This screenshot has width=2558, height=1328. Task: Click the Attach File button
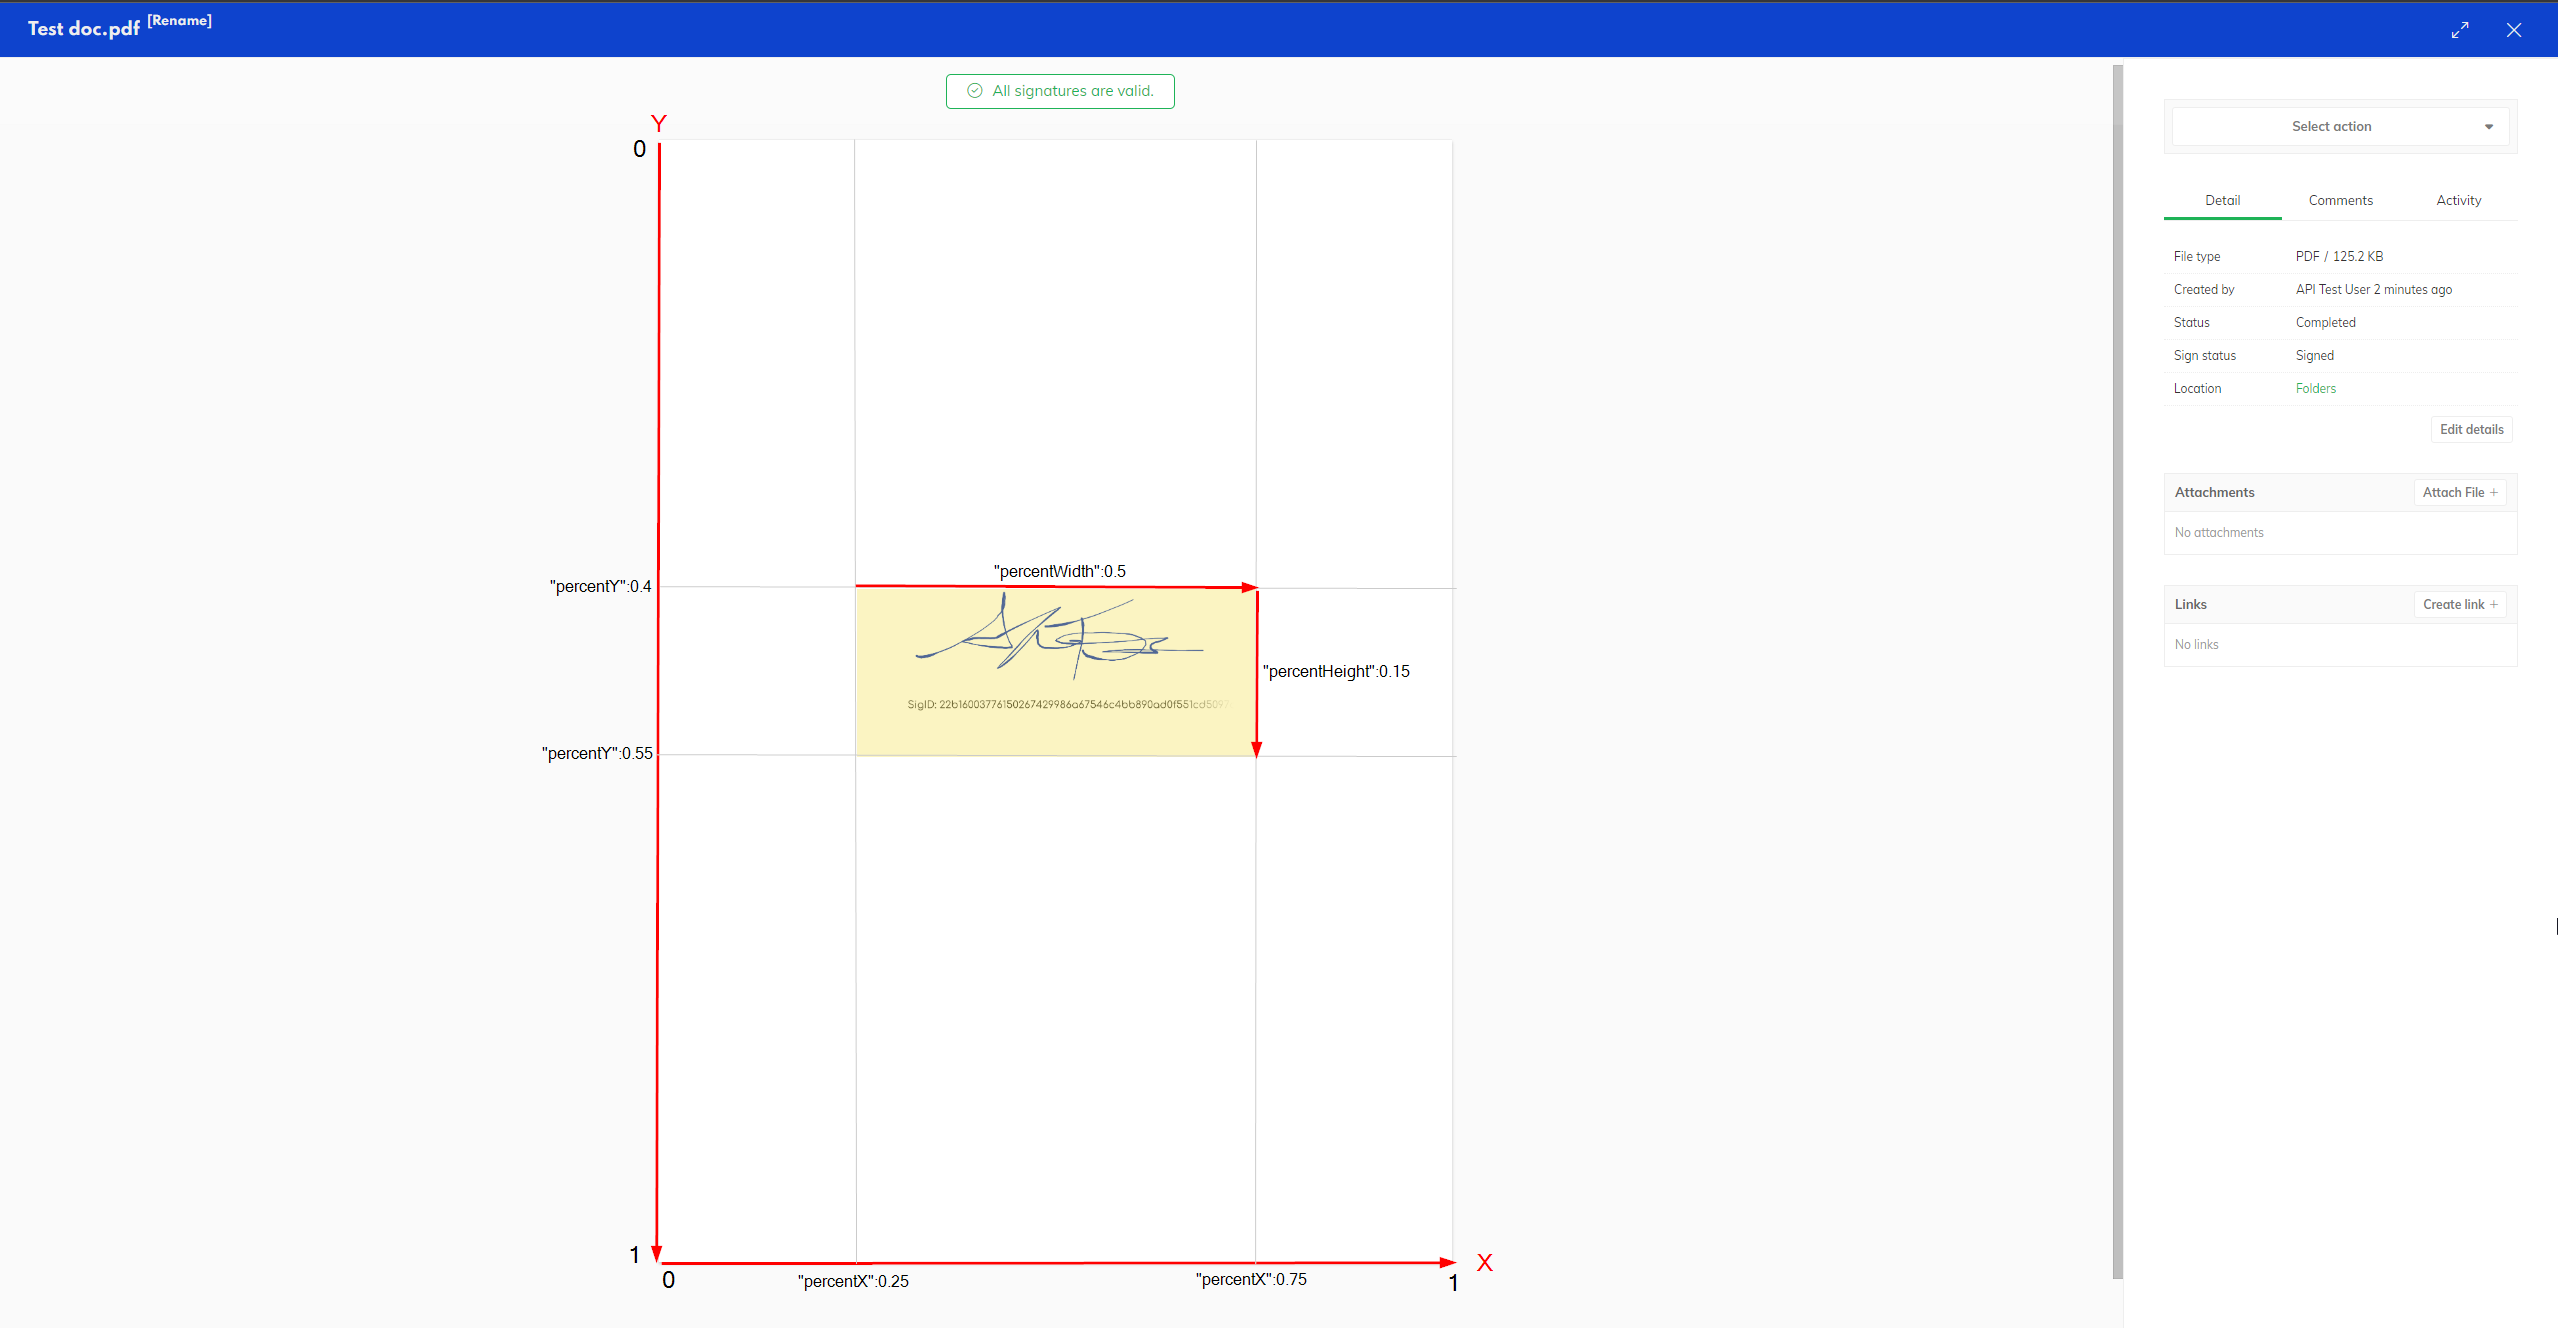2453,492
